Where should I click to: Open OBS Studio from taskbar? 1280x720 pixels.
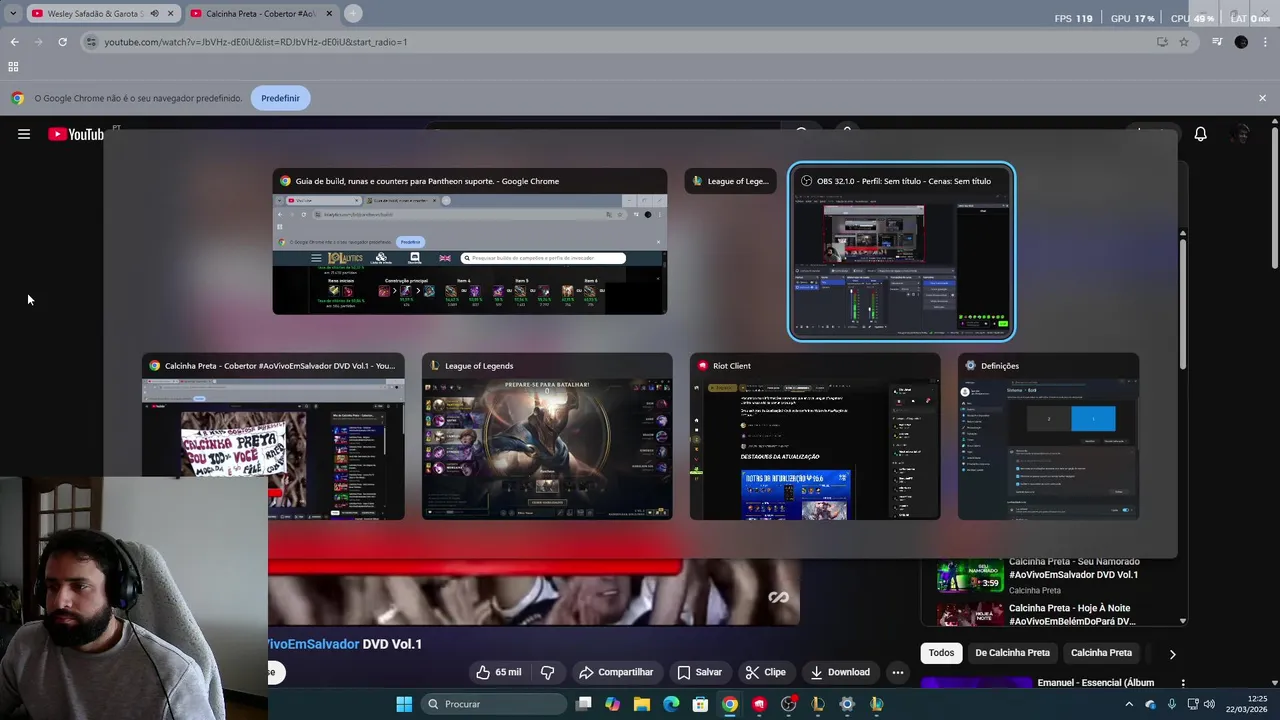tap(789, 704)
